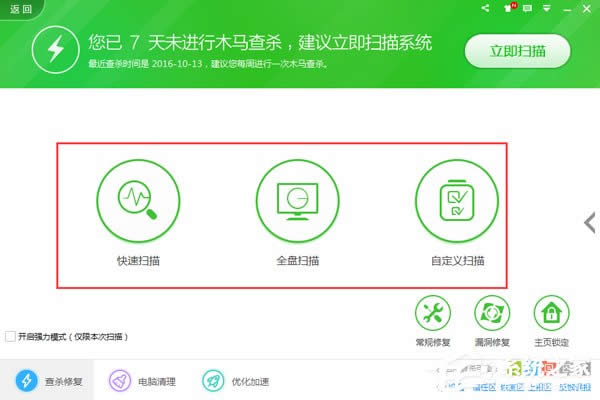The height and width of the screenshot is (400, 600).
Task: Expand the side panel arrow on right edge
Action: 590,219
